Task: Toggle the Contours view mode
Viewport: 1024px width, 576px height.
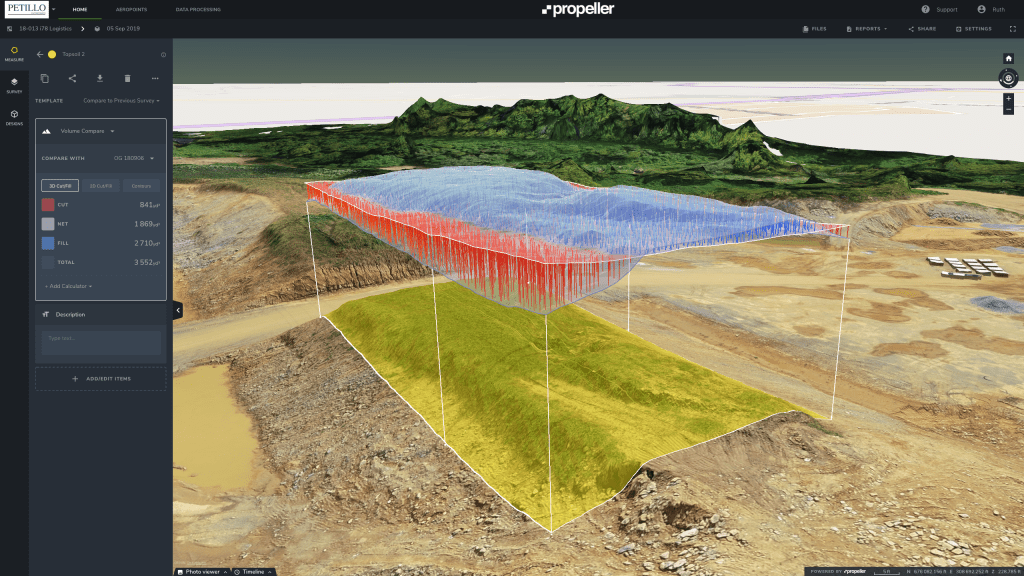Action: [141, 185]
